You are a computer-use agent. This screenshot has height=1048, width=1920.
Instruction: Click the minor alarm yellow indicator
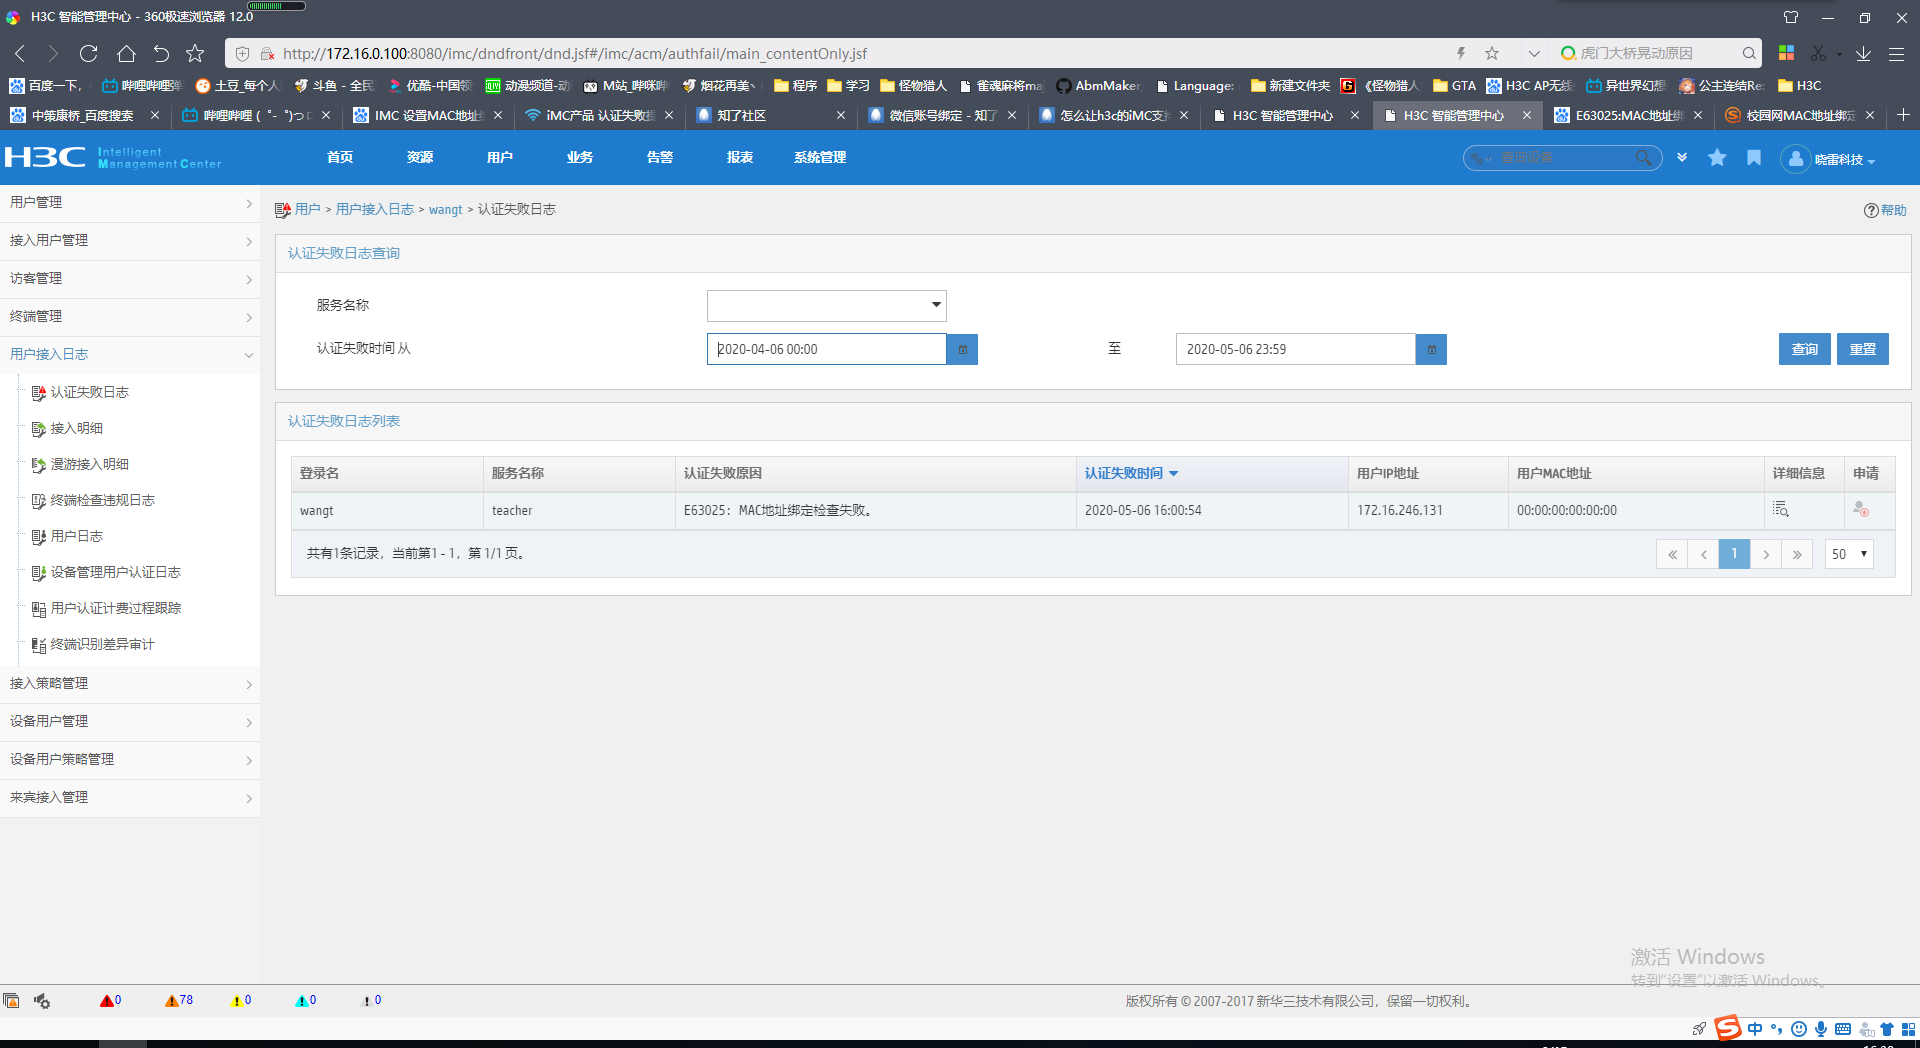(241, 1000)
